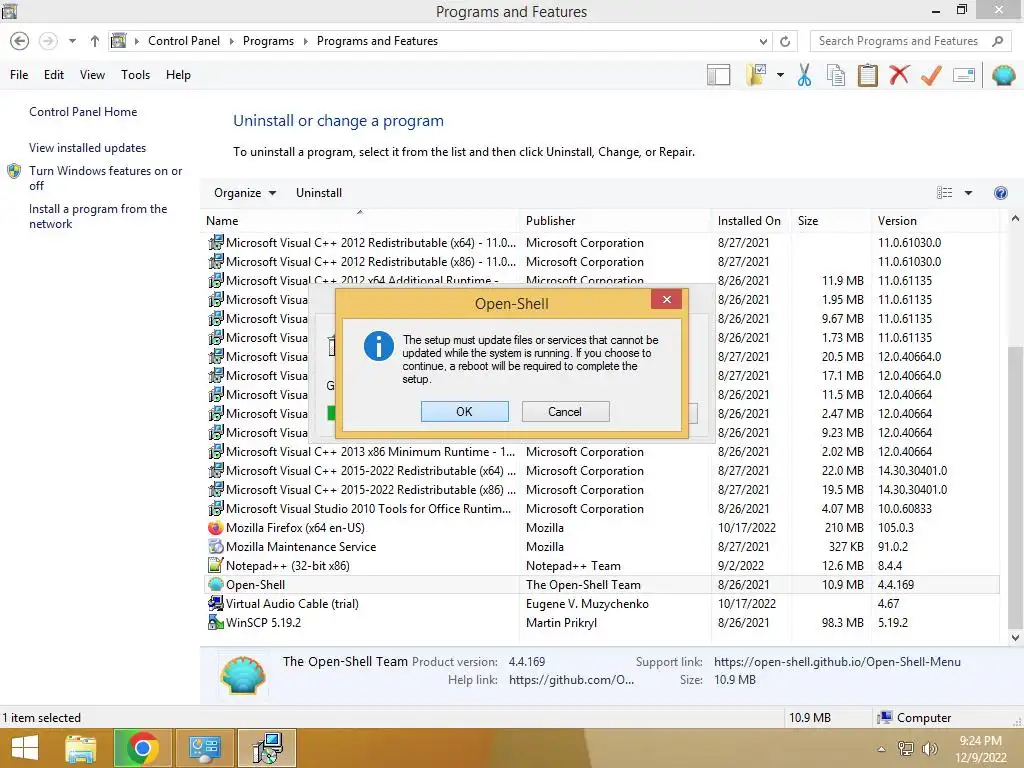The image size is (1024, 768).
Task: Open the recent locations dropdown arrow
Action: [x=72, y=41]
